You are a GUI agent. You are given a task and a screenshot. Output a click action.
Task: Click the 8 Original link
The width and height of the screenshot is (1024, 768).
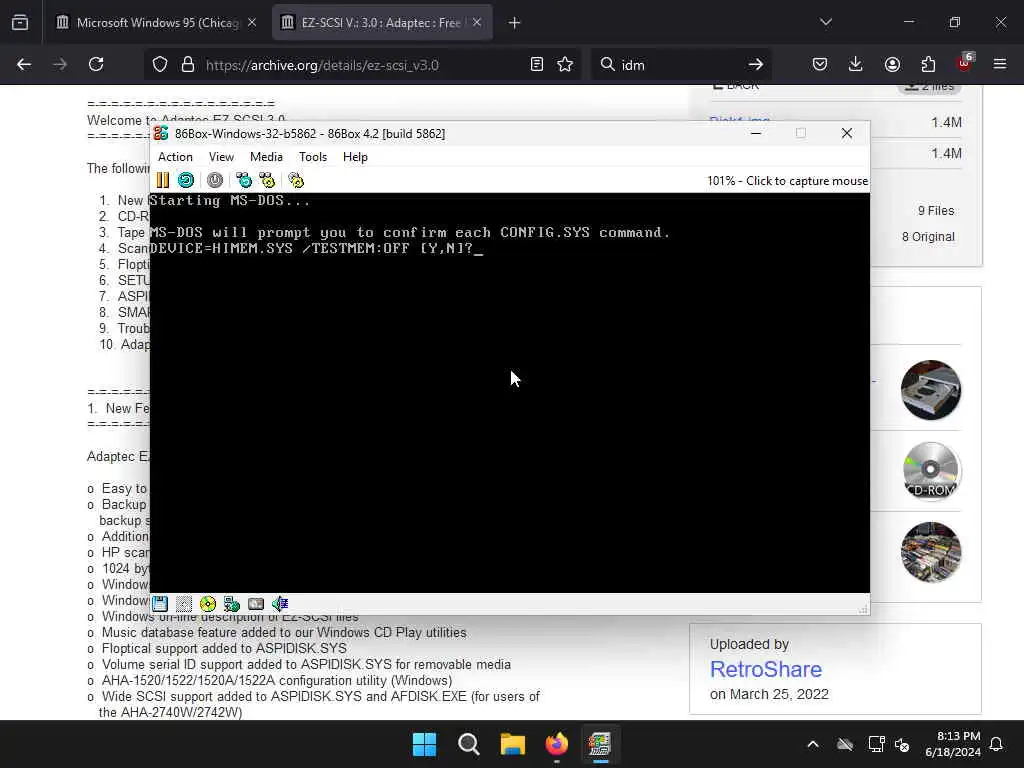coord(928,237)
